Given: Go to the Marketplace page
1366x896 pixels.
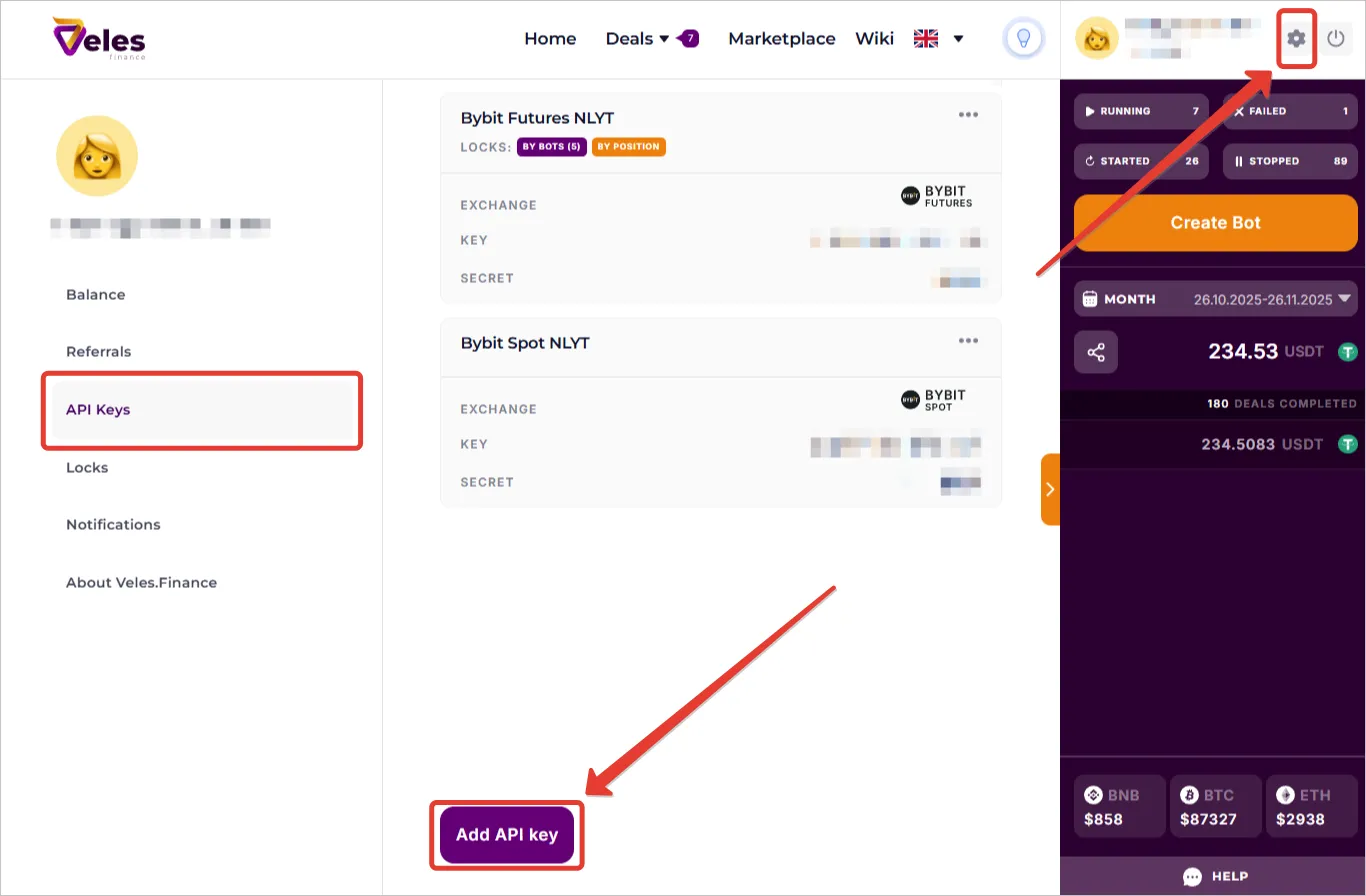Looking at the screenshot, I should tap(781, 39).
